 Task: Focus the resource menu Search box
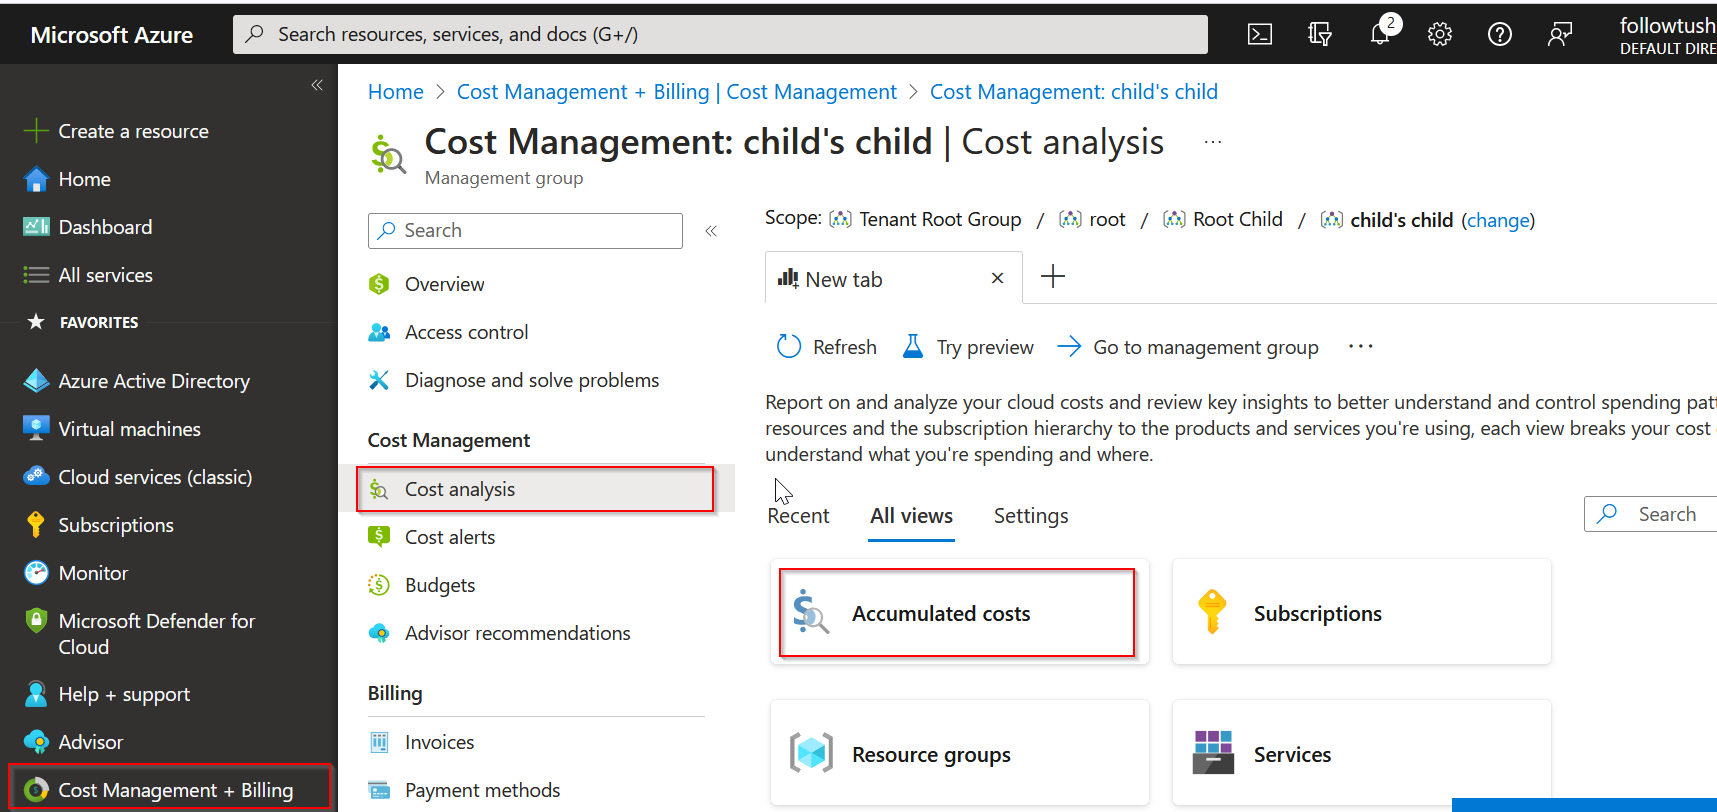[x=525, y=231]
